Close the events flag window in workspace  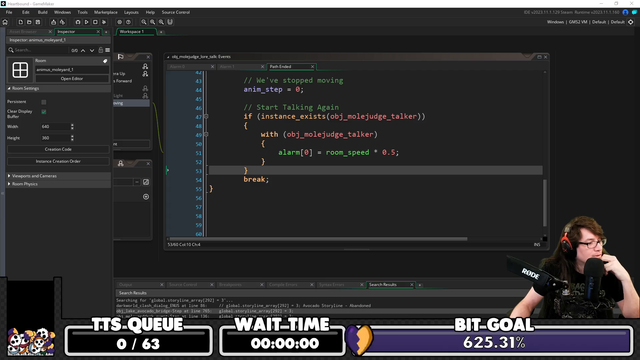point(148,57)
